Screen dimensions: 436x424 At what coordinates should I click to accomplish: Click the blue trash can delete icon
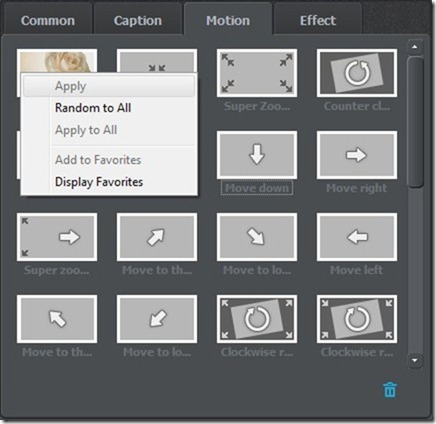(390, 389)
